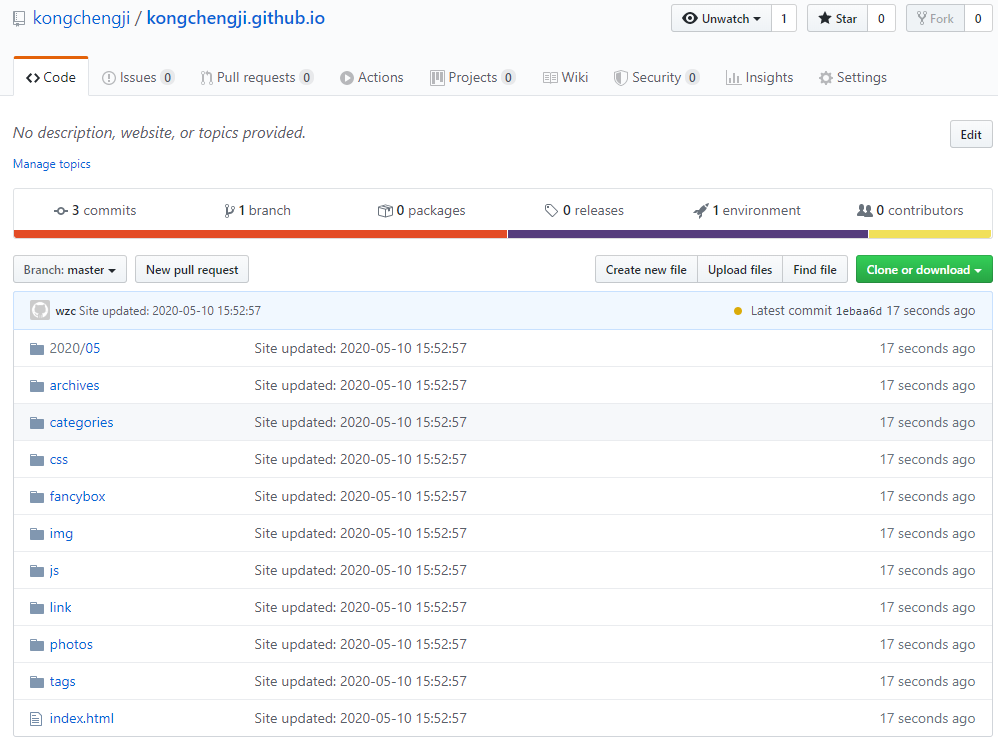Click the purple segment of language bar
The height and width of the screenshot is (746, 998).
[688, 234]
